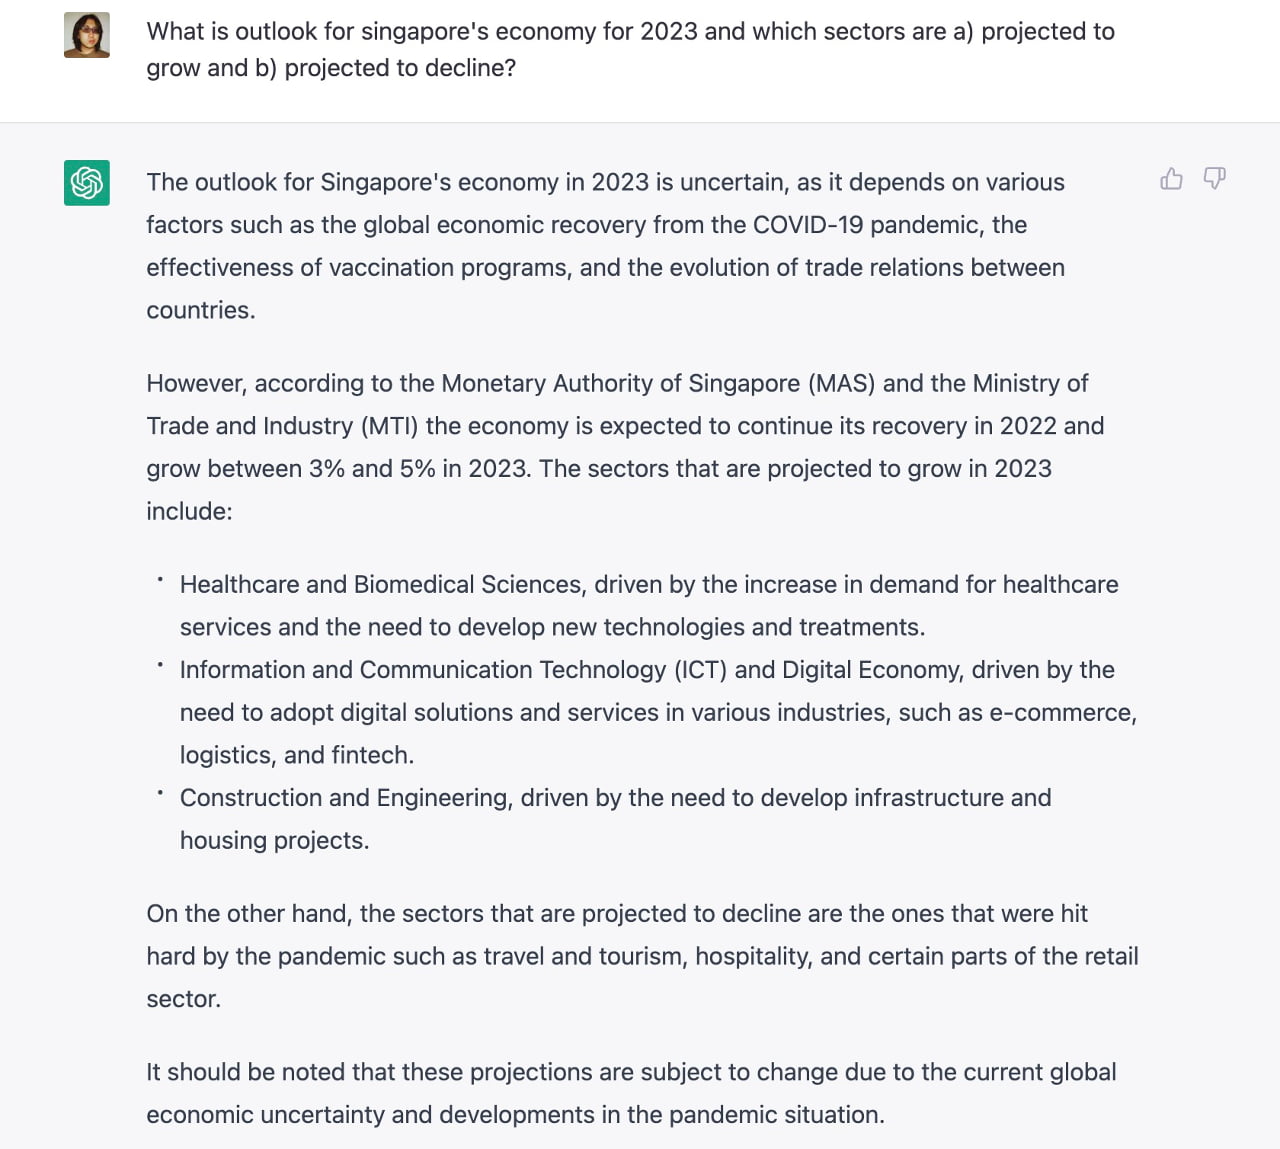Click the bullet dot before Information
This screenshot has height=1149, width=1280.
point(159,663)
